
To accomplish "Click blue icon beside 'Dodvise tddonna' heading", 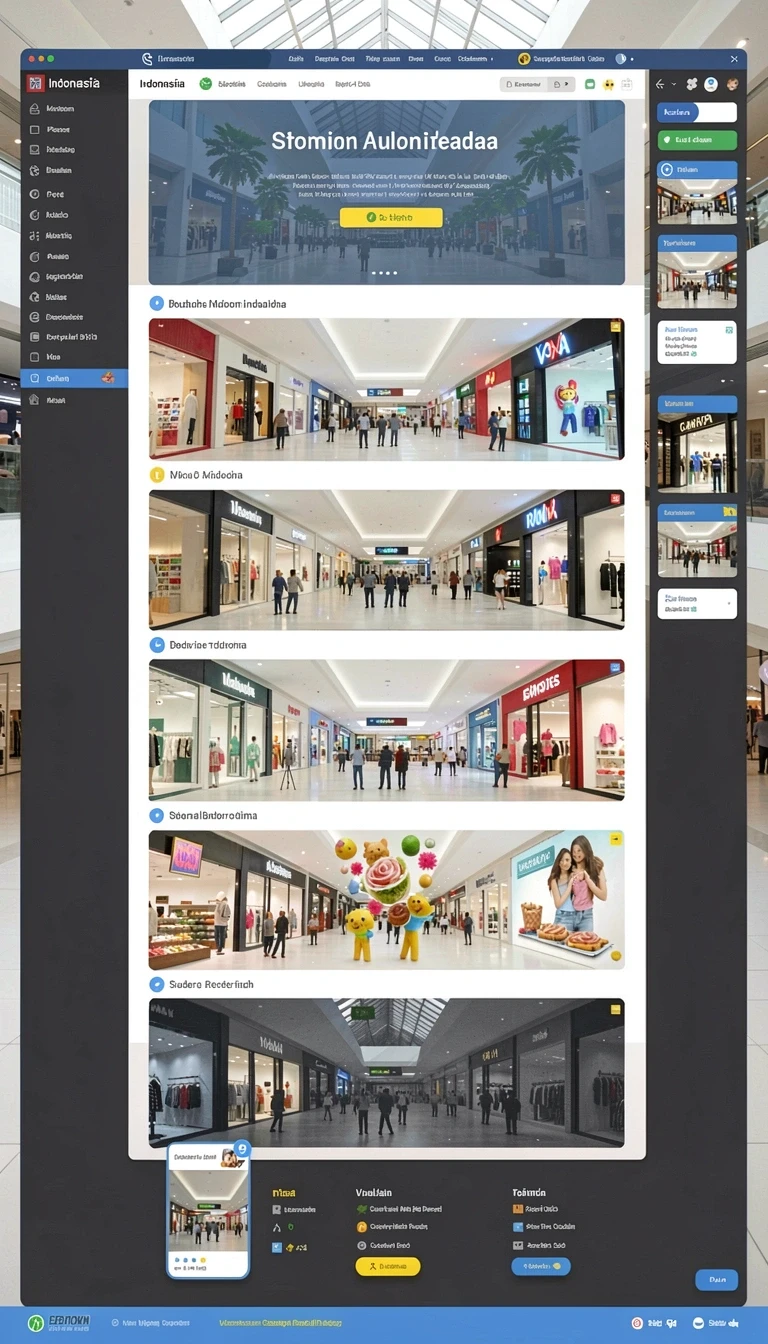I will (x=156, y=645).
